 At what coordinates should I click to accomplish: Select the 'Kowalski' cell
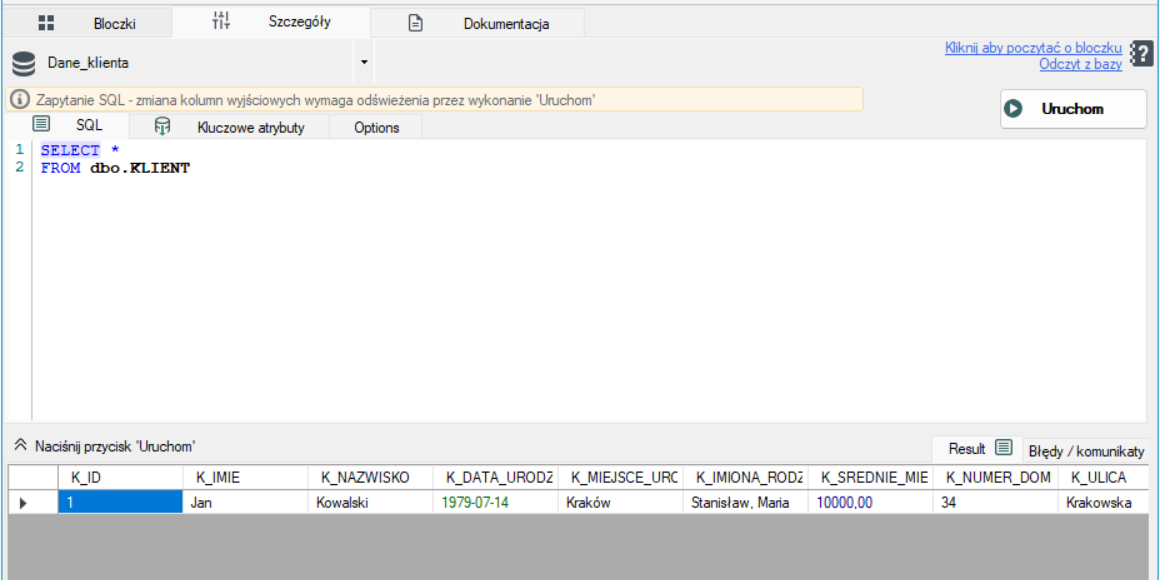tap(371, 502)
